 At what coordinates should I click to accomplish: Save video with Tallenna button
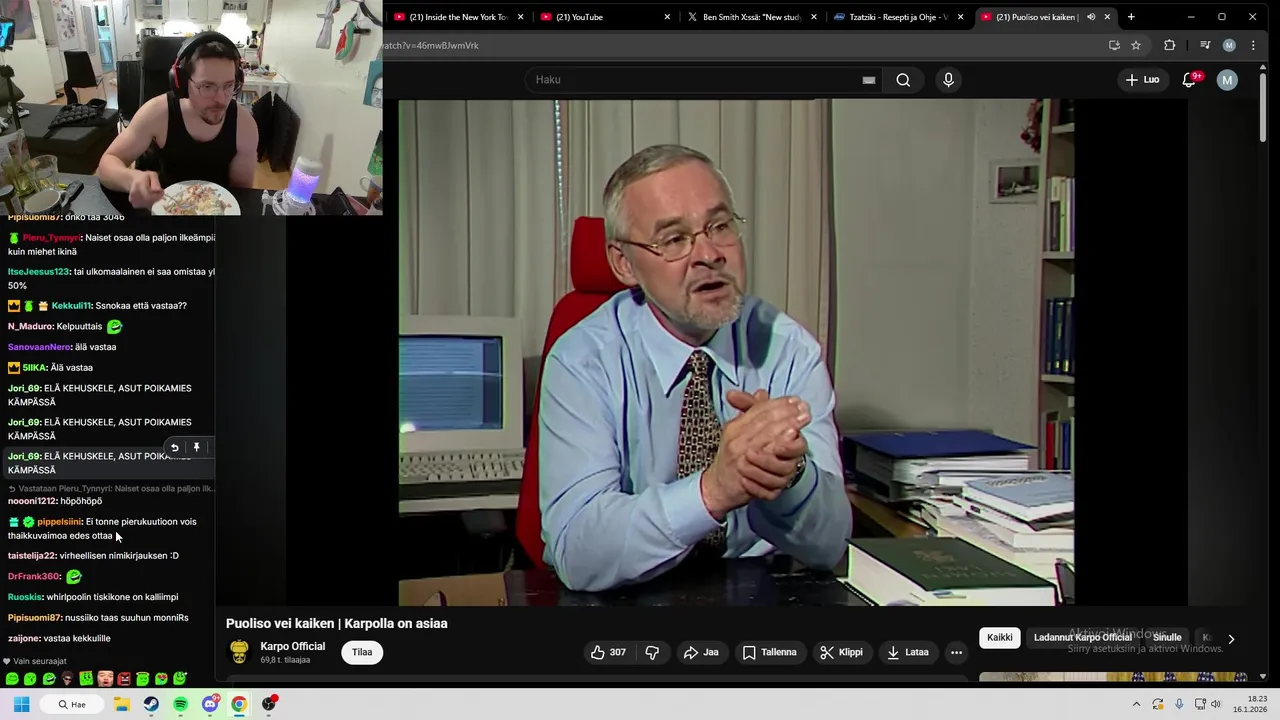pyautogui.click(x=770, y=652)
